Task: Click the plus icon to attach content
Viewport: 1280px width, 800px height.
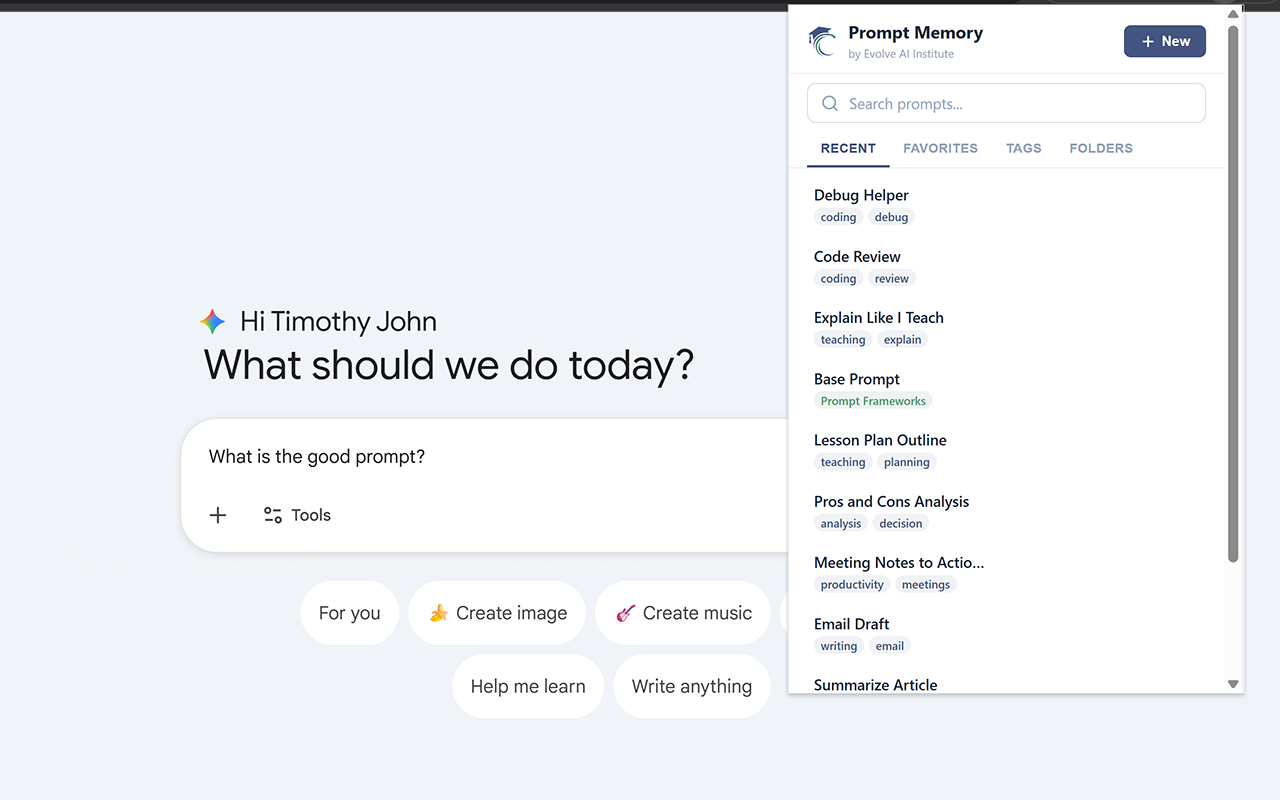Action: (x=217, y=514)
